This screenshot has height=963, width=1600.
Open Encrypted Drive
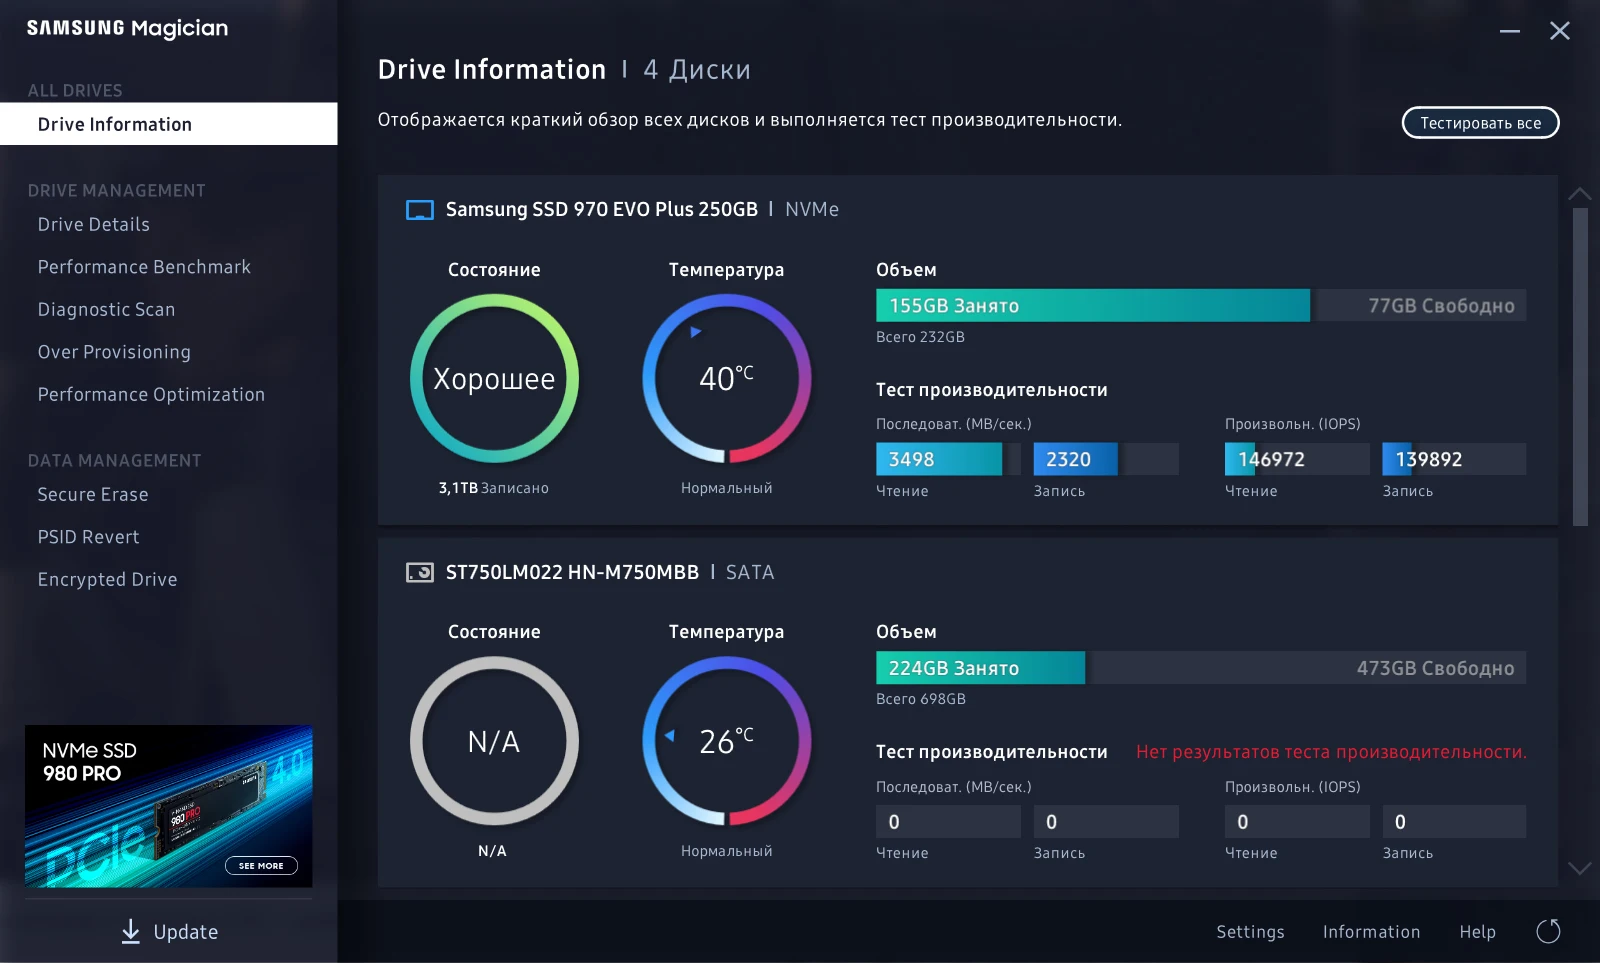pyautogui.click(x=108, y=580)
